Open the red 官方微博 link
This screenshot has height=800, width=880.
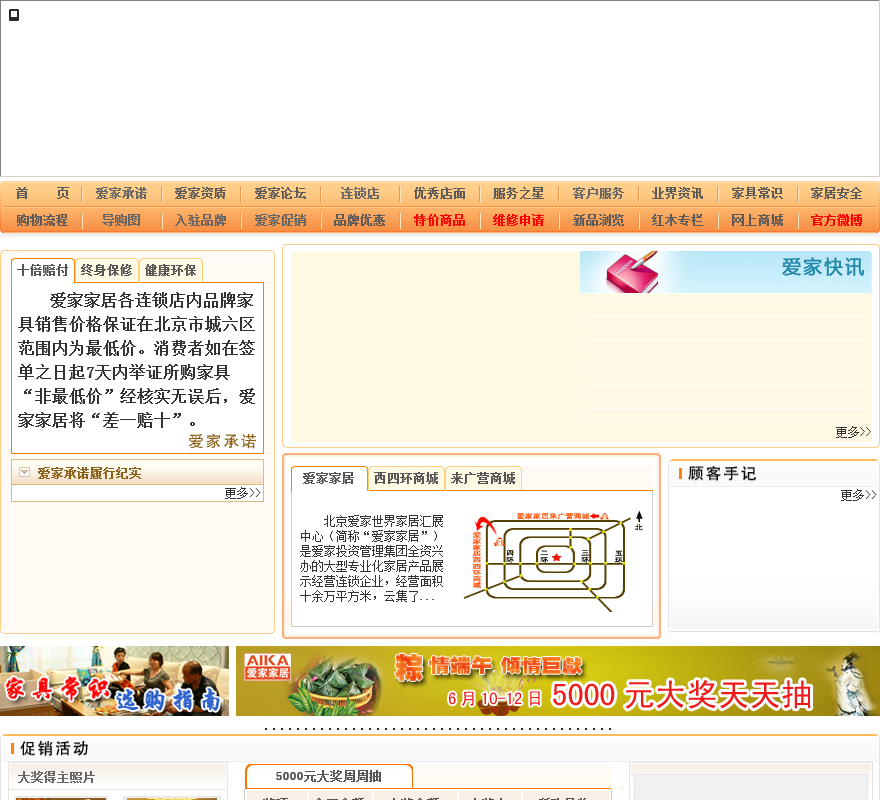pyautogui.click(x=836, y=220)
